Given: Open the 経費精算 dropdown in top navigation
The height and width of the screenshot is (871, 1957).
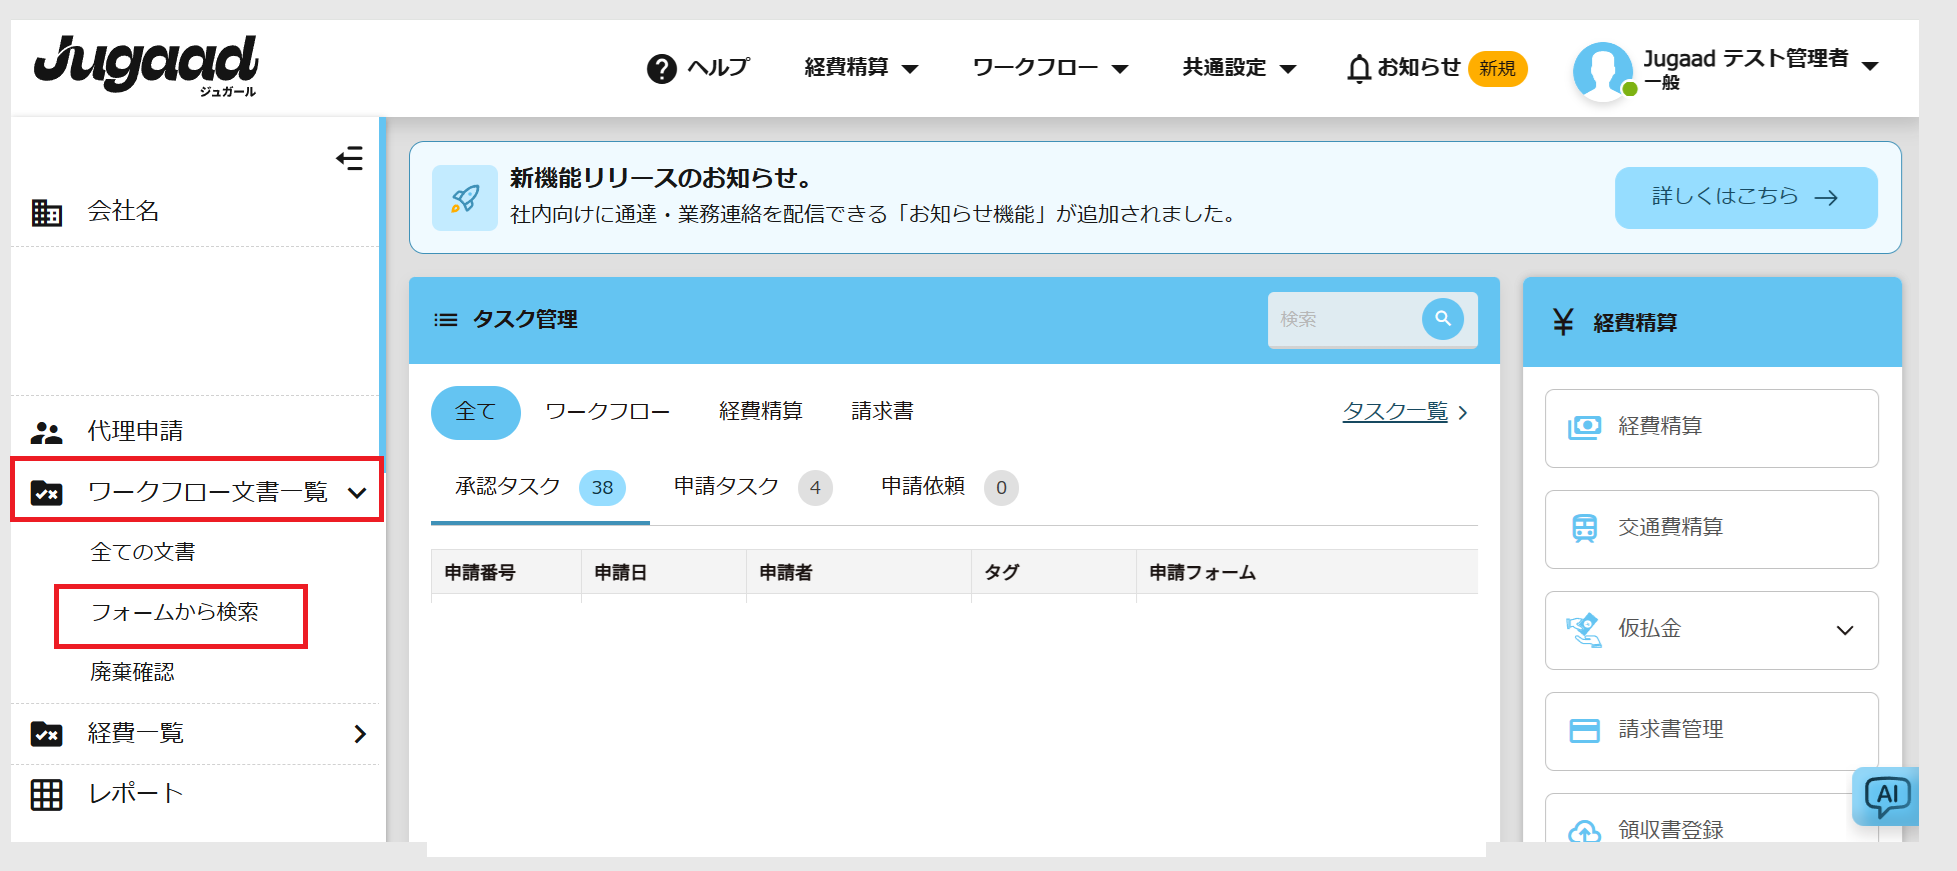Looking at the screenshot, I should [x=860, y=68].
